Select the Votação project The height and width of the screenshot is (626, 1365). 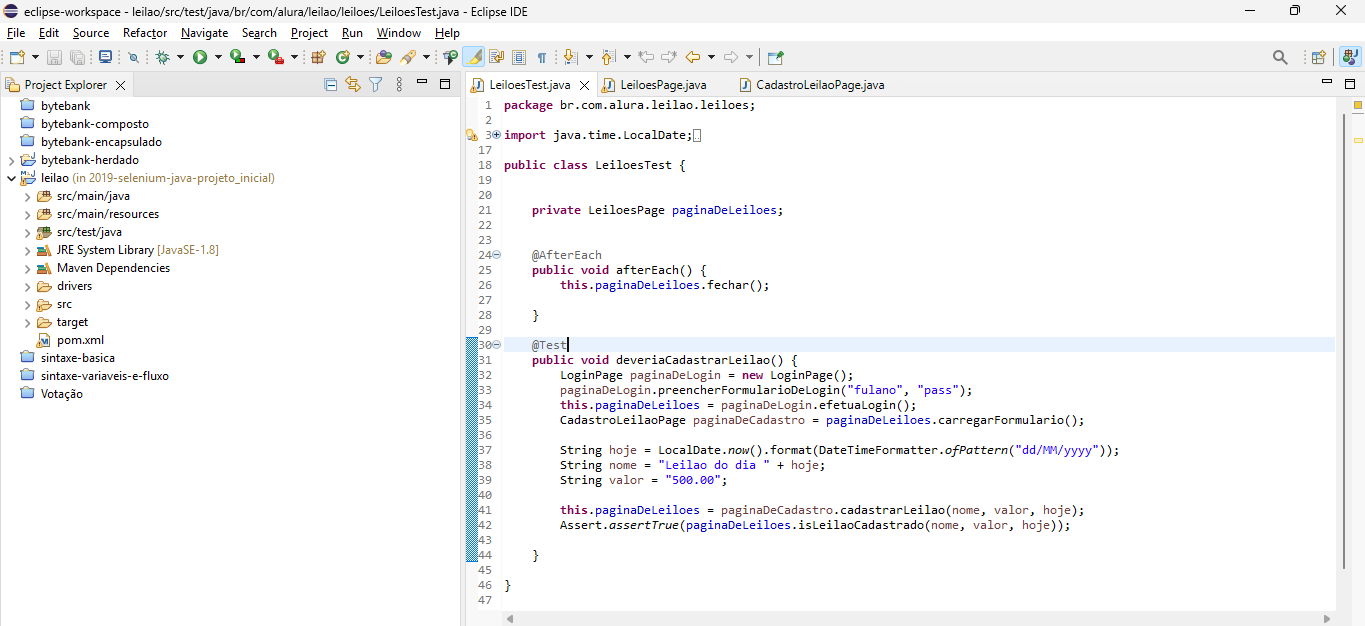point(62,394)
